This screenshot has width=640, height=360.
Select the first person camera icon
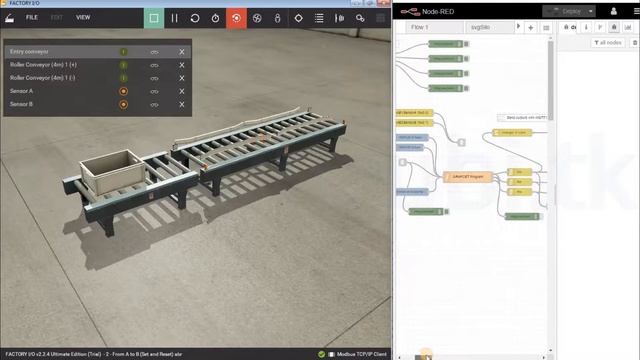click(x=278, y=18)
